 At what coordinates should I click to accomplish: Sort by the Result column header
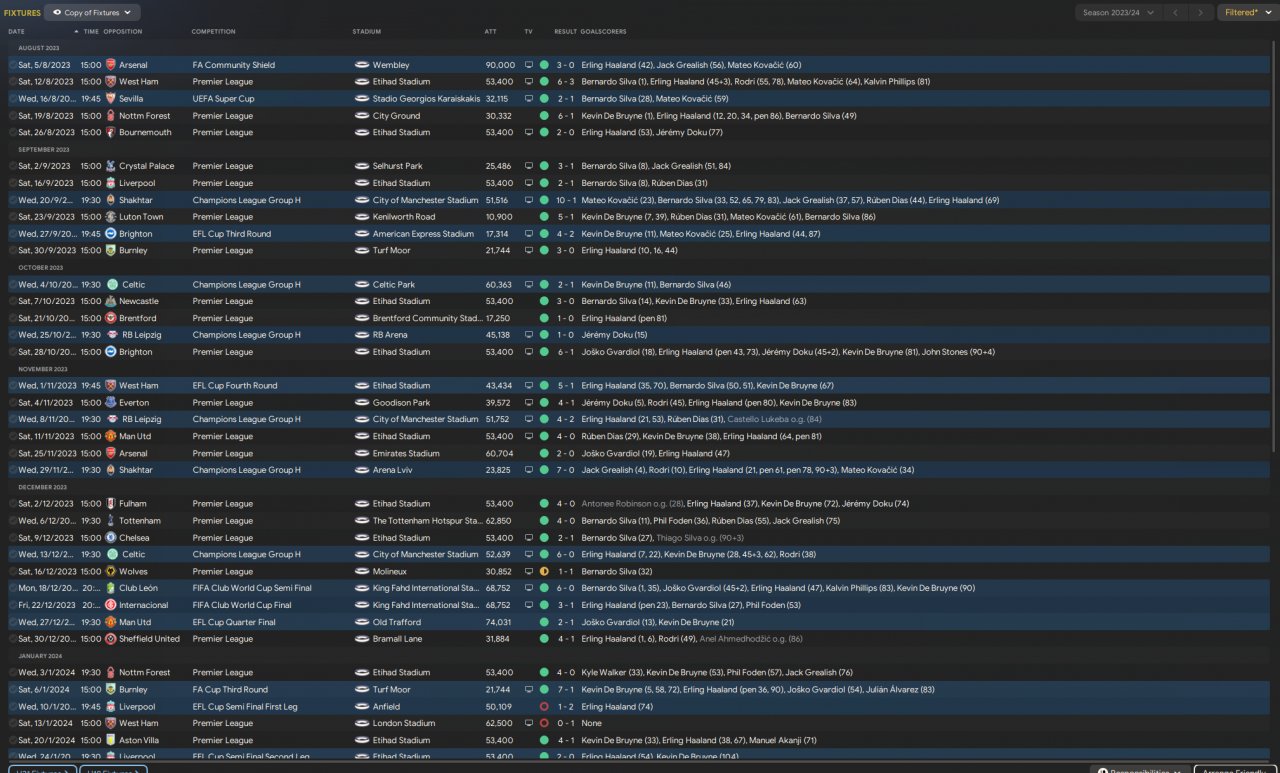tap(566, 32)
